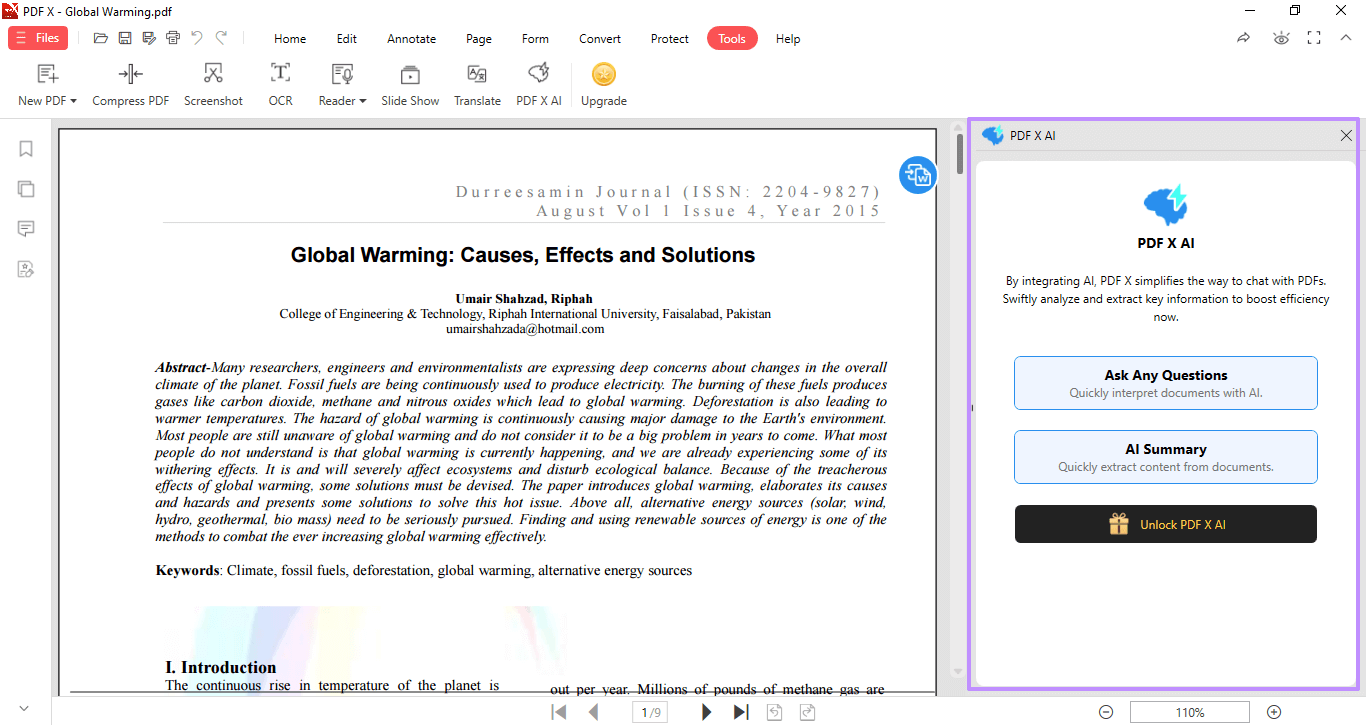
Task: Toggle full screen reading mode
Action: click(x=1313, y=37)
